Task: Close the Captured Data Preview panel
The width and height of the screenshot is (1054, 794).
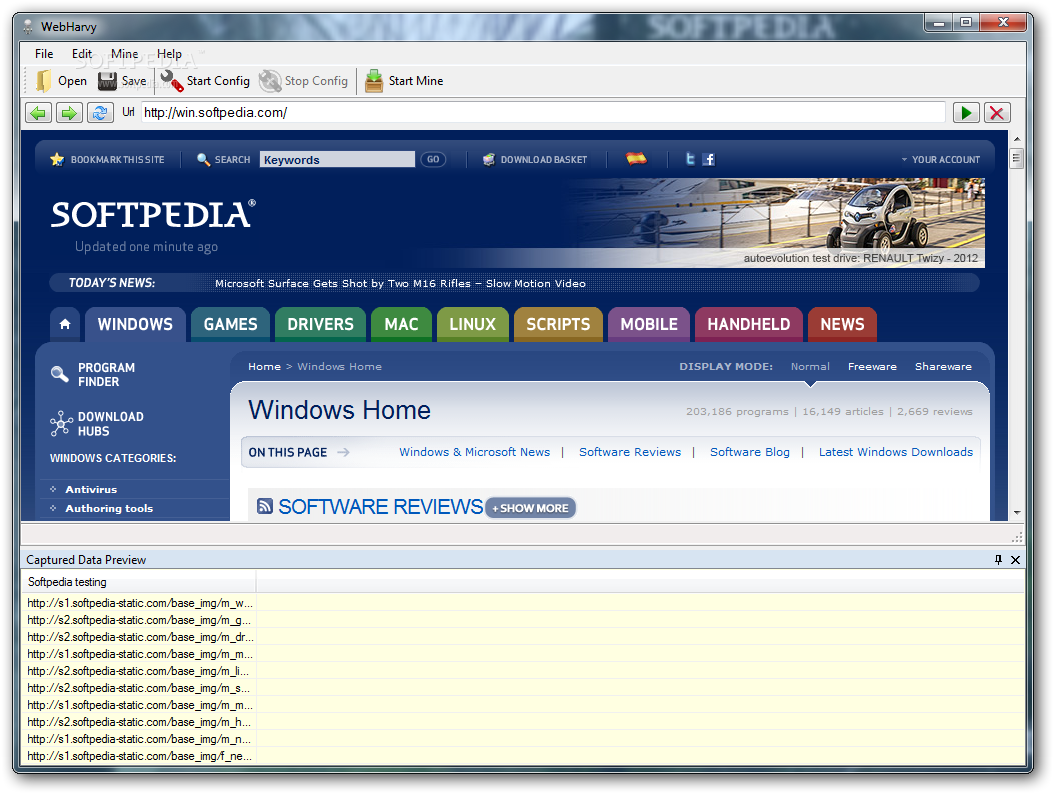Action: (x=1016, y=559)
